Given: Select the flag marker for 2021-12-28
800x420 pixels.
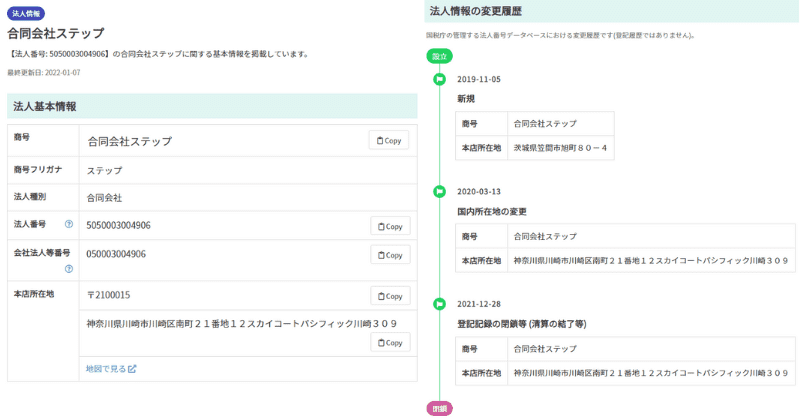Looking at the screenshot, I should tap(439, 303).
